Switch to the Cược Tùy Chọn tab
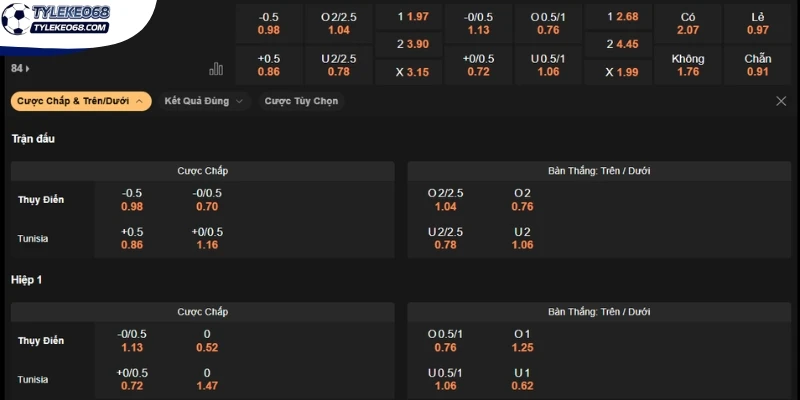 coord(301,101)
